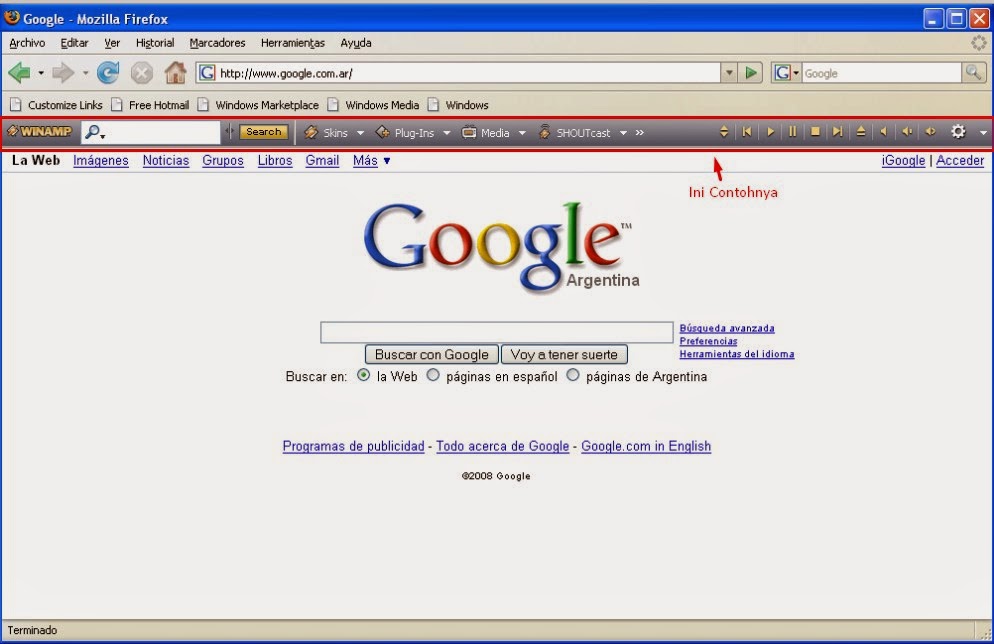994x644 pixels.
Task: Click the 'Buscar con Google' button
Action: (x=430, y=354)
